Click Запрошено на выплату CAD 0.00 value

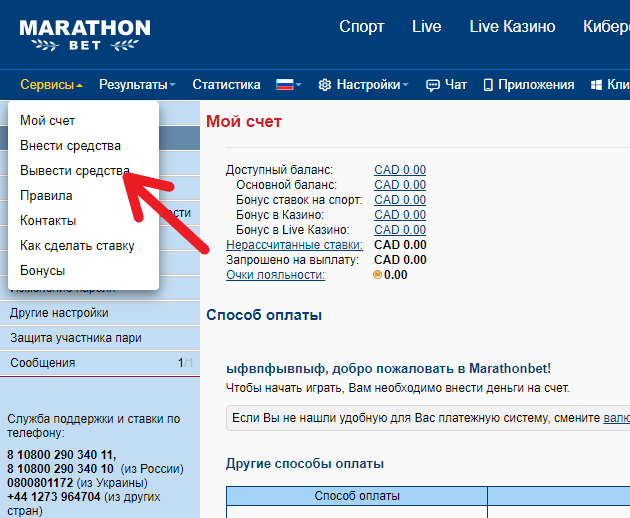(x=400, y=260)
